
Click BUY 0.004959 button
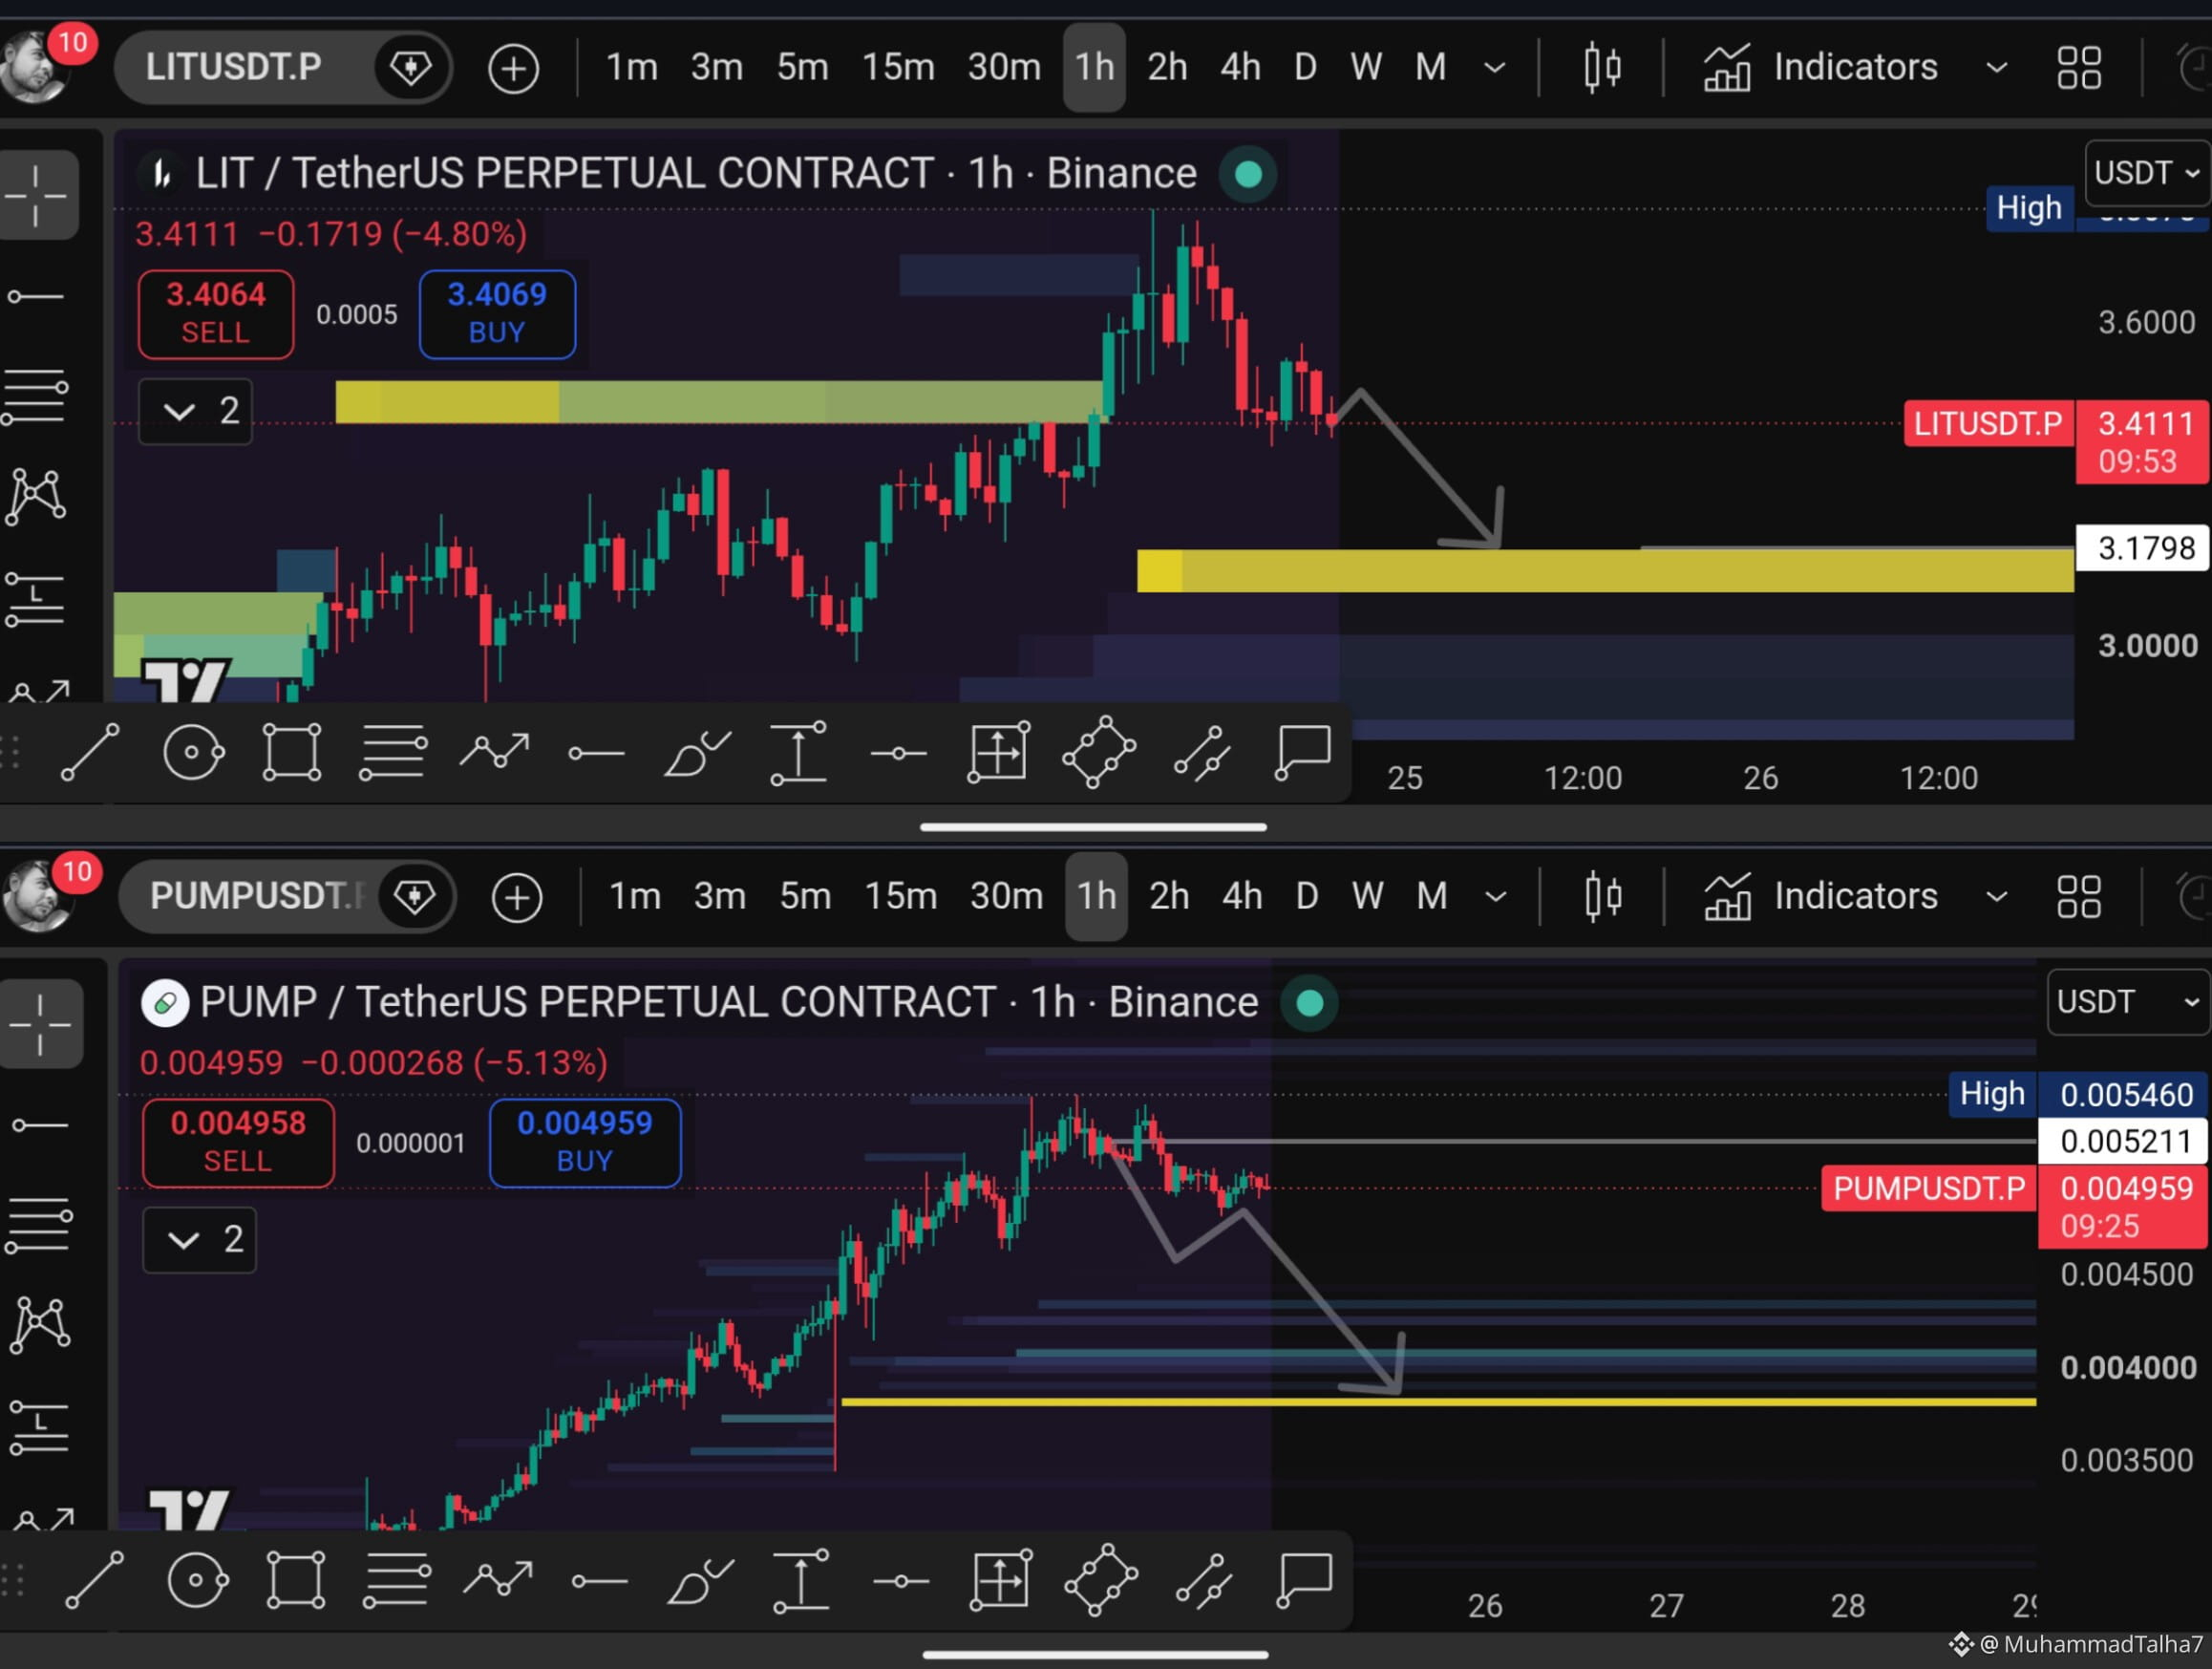pyautogui.click(x=585, y=1143)
